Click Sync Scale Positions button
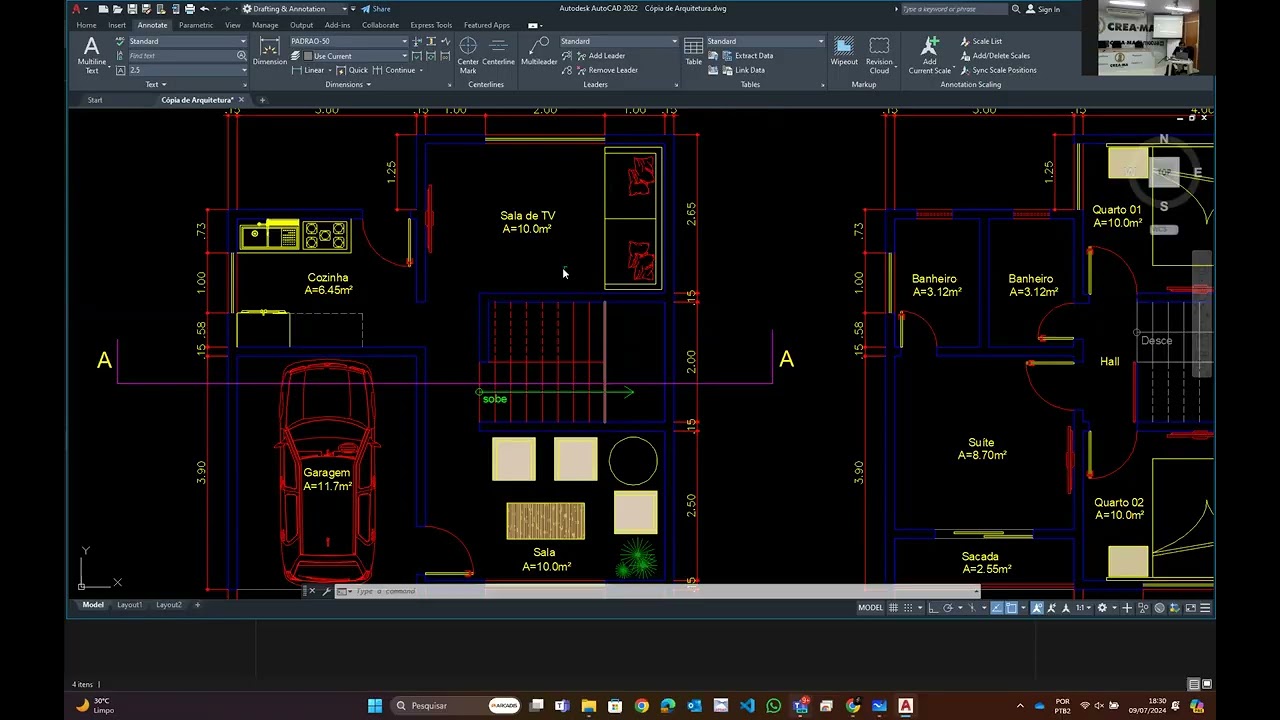Viewport: 1280px width, 720px height. (998, 70)
